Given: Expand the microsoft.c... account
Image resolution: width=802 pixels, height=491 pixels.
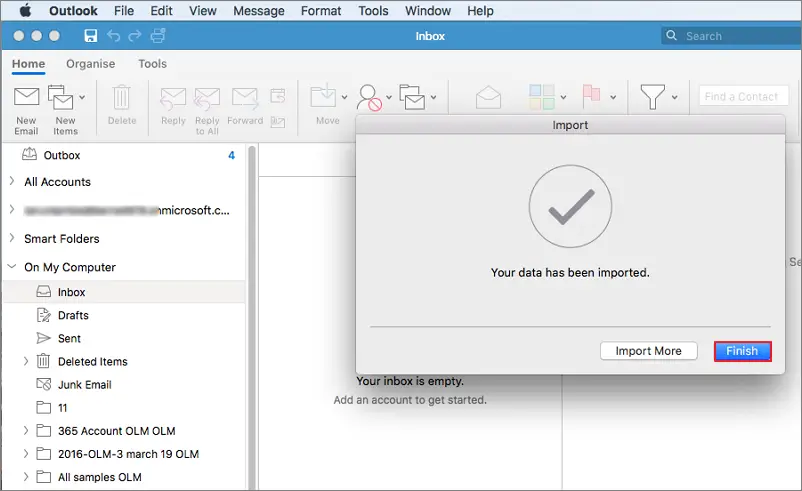Looking at the screenshot, I should click(12, 210).
